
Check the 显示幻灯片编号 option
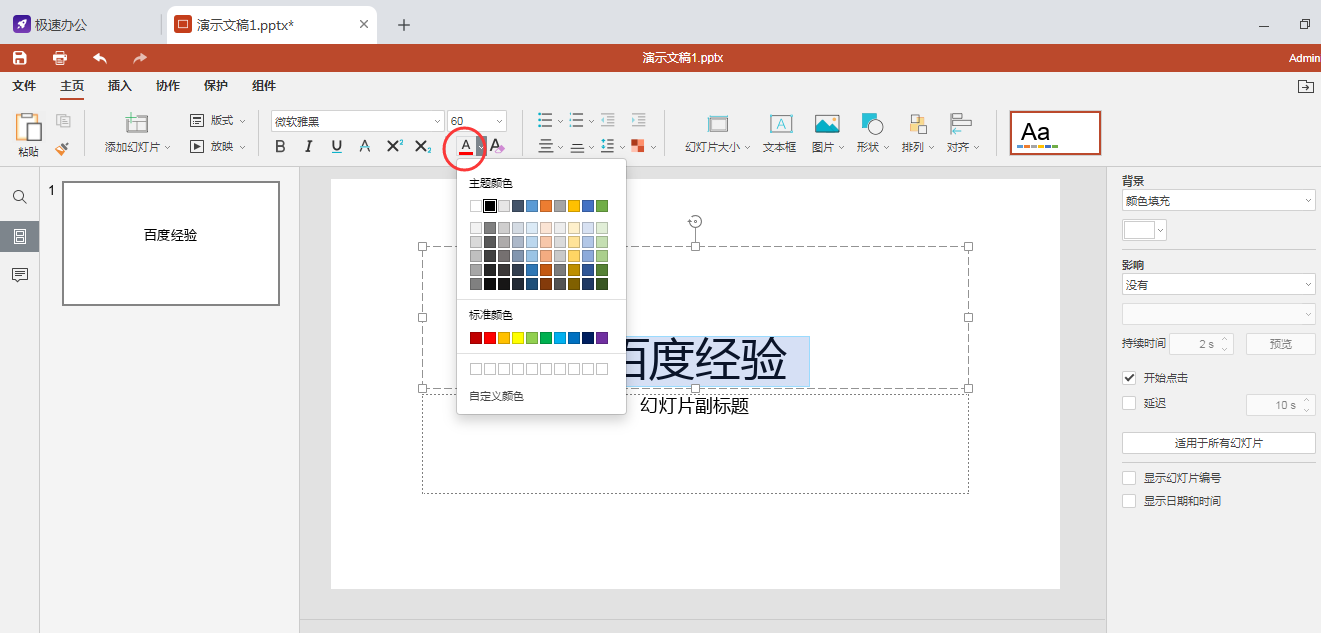coord(1129,478)
